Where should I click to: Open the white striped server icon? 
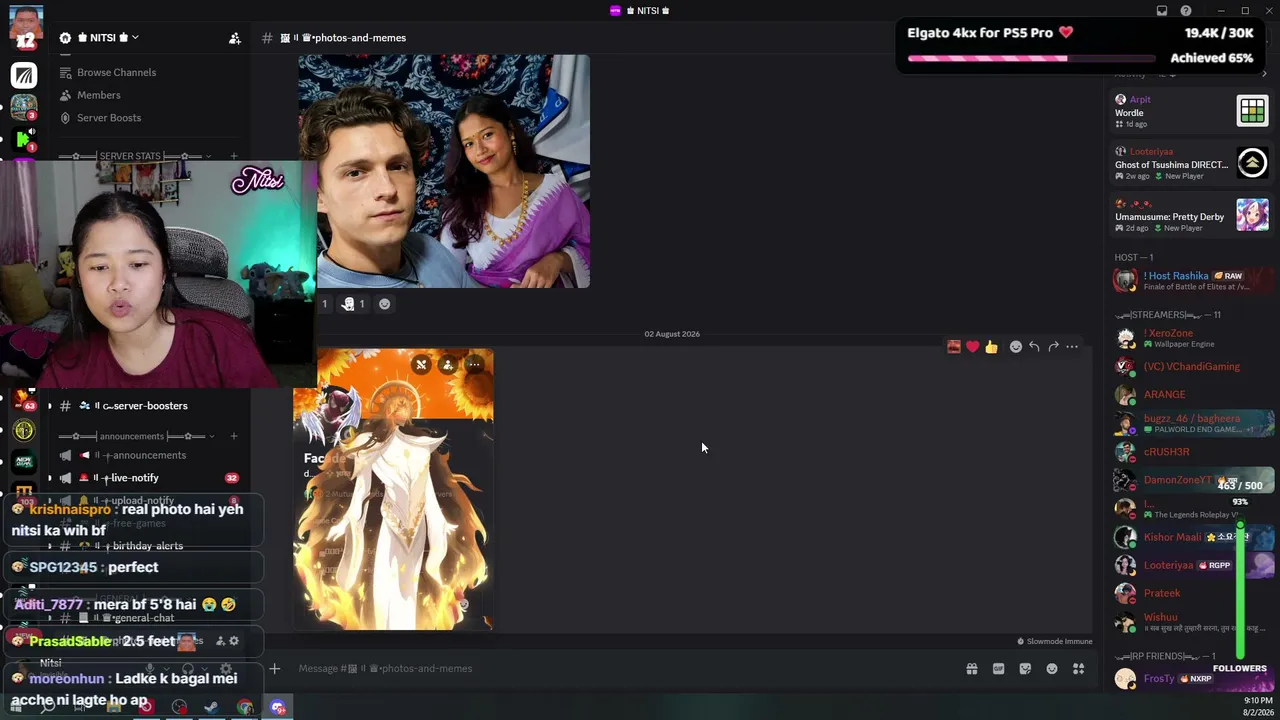24,75
